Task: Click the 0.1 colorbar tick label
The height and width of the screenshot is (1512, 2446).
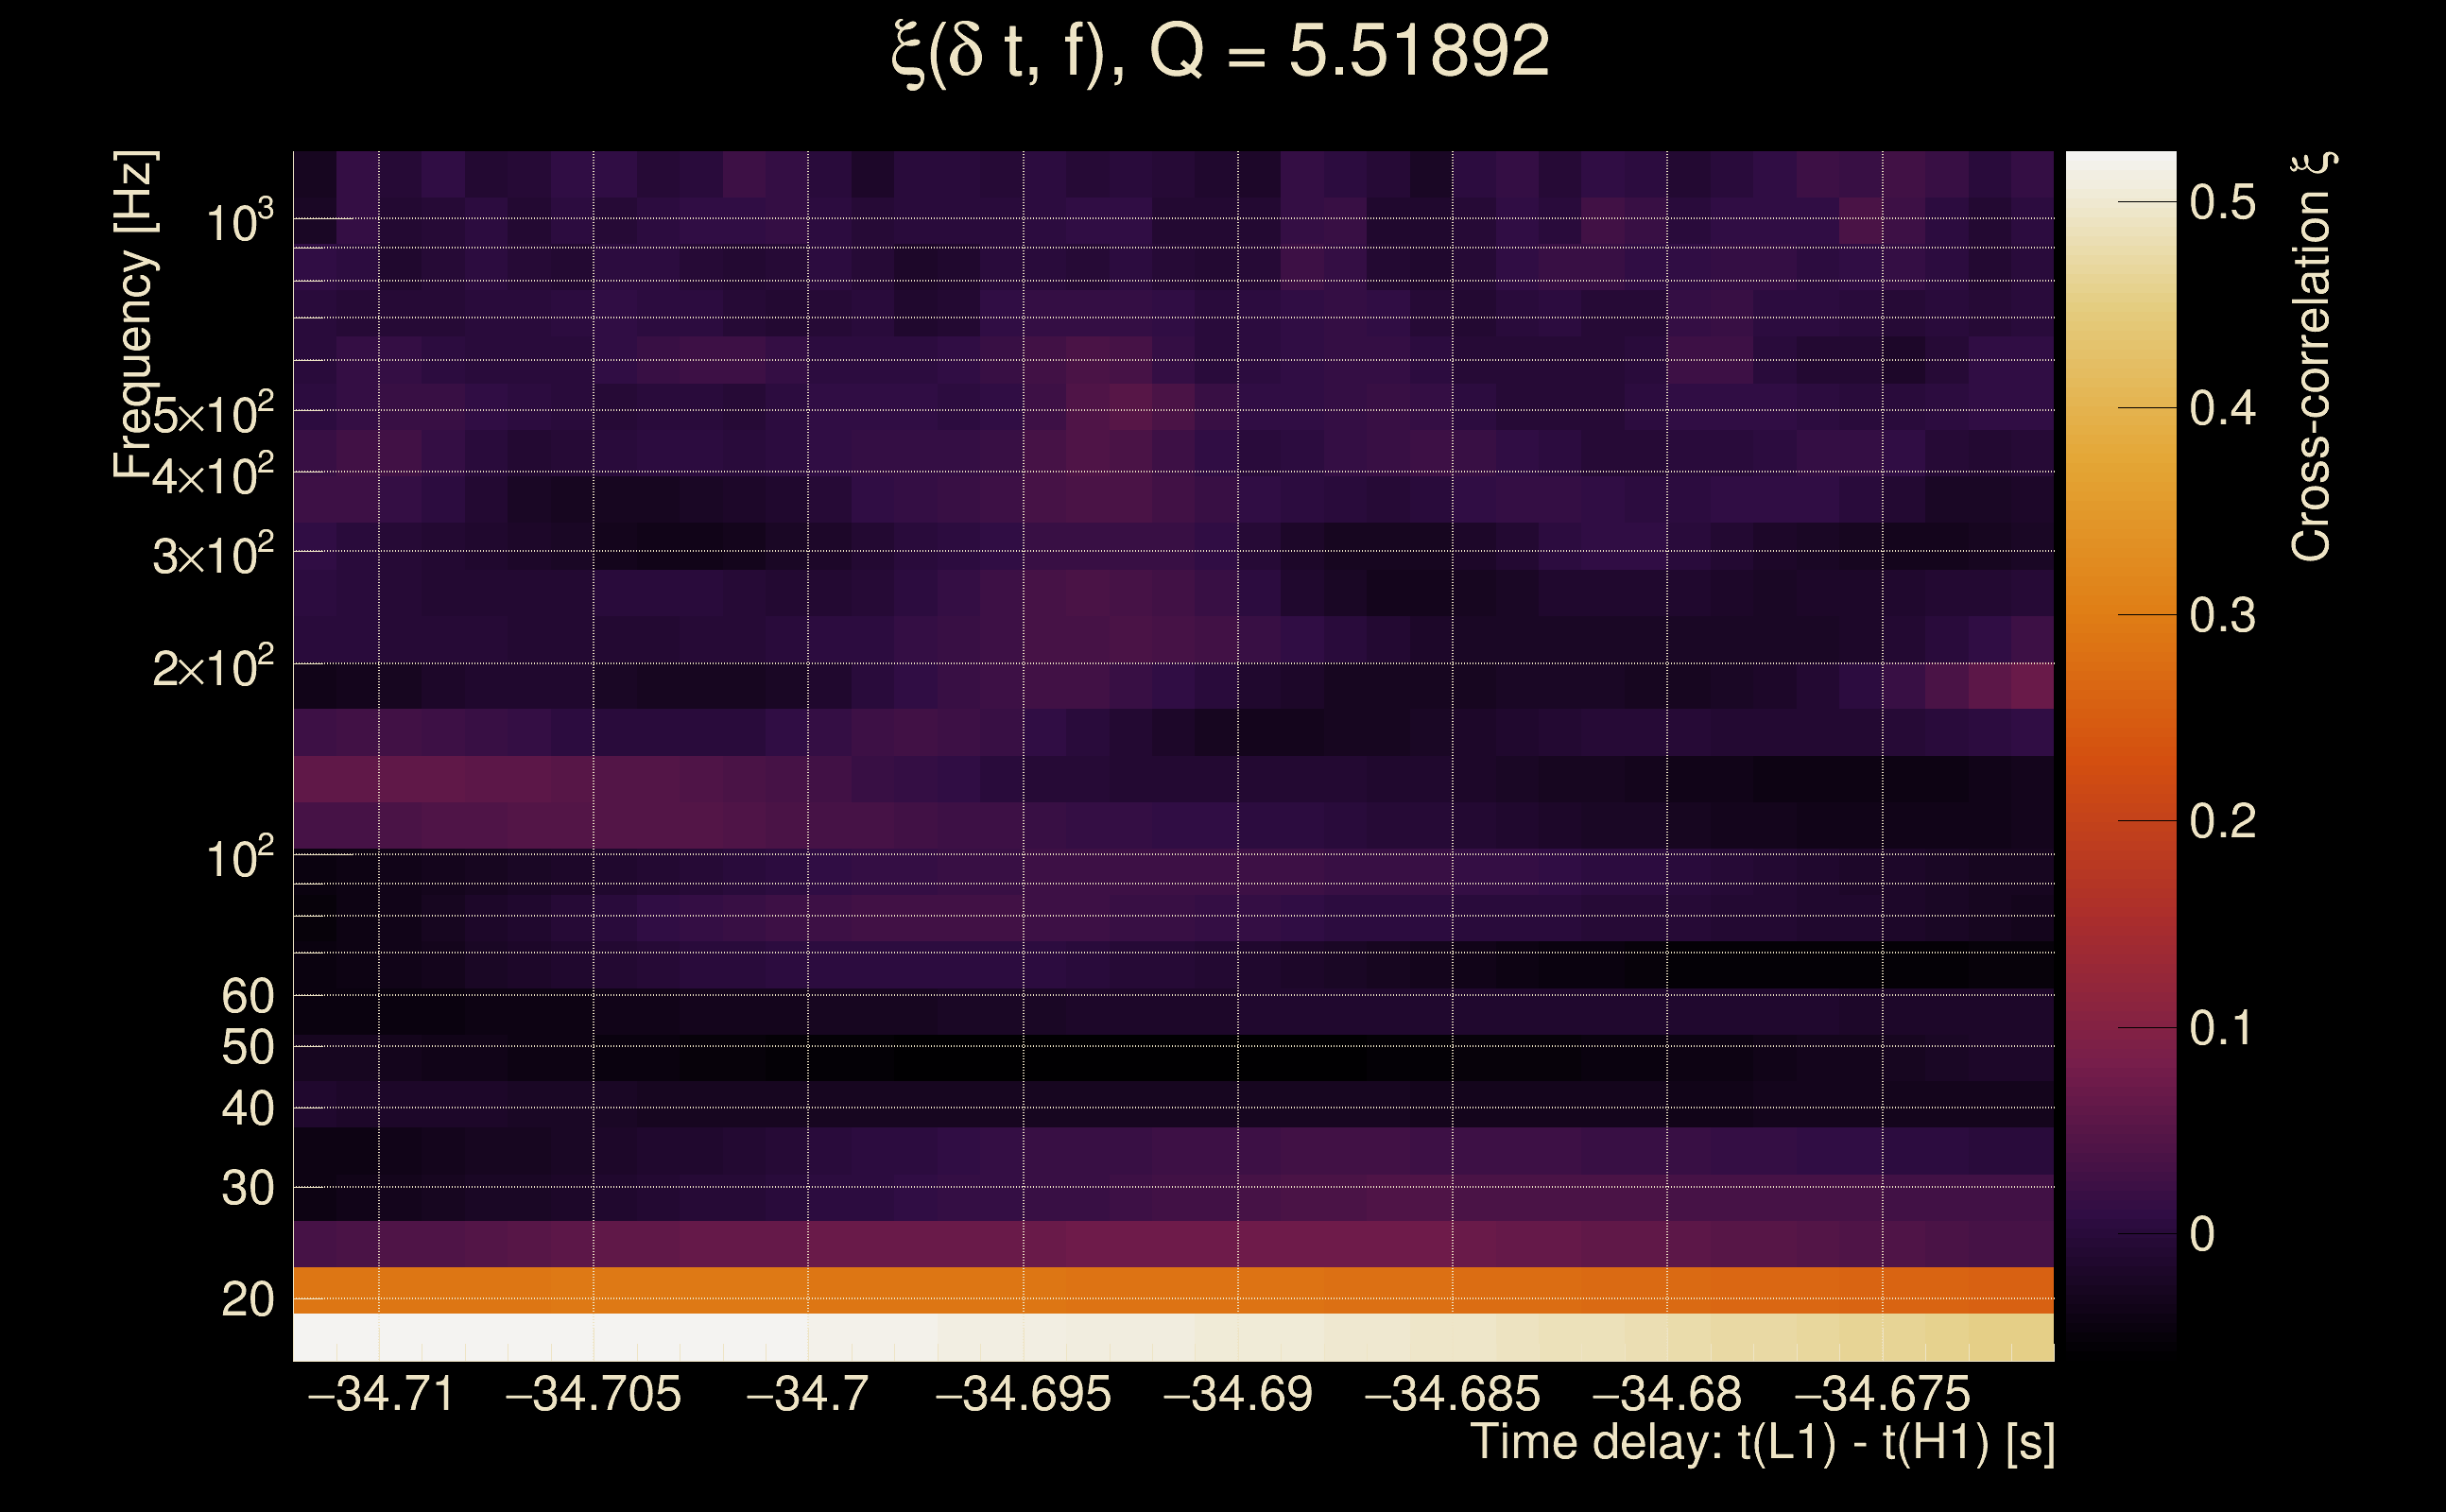Action: tap(2222, 1029)
